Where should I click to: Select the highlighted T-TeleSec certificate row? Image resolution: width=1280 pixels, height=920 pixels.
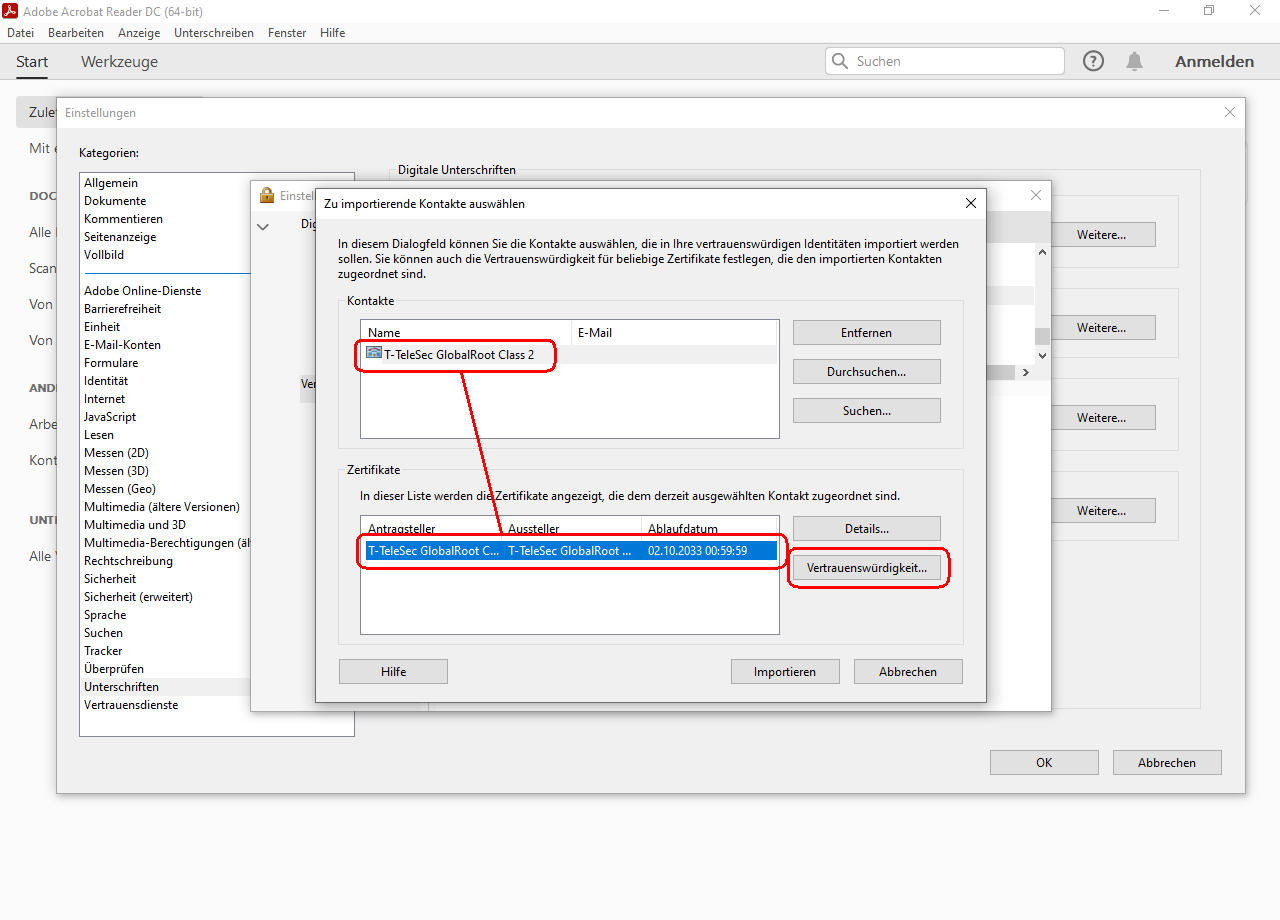(x=570, y=550)
